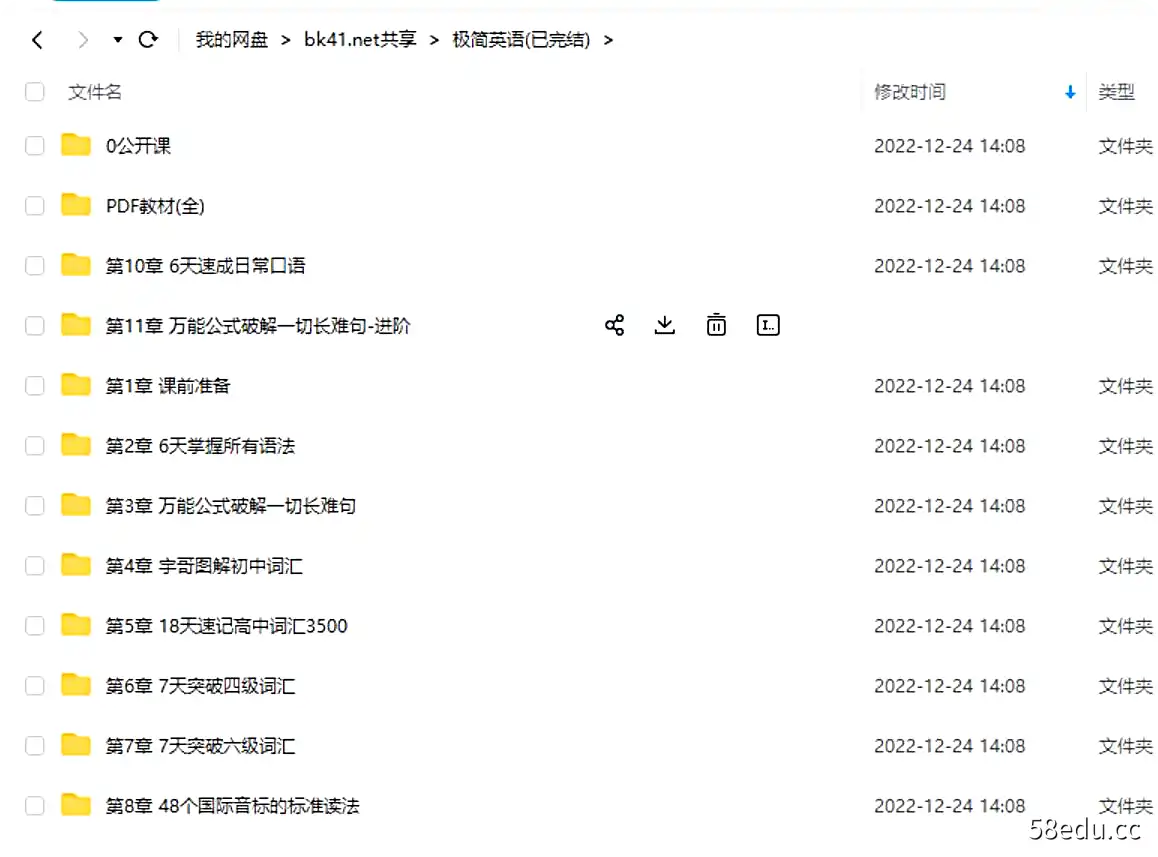1158x857 pixels.
Task: Check the PDF教材(全) row checkbox
Action: coord(35,205)
